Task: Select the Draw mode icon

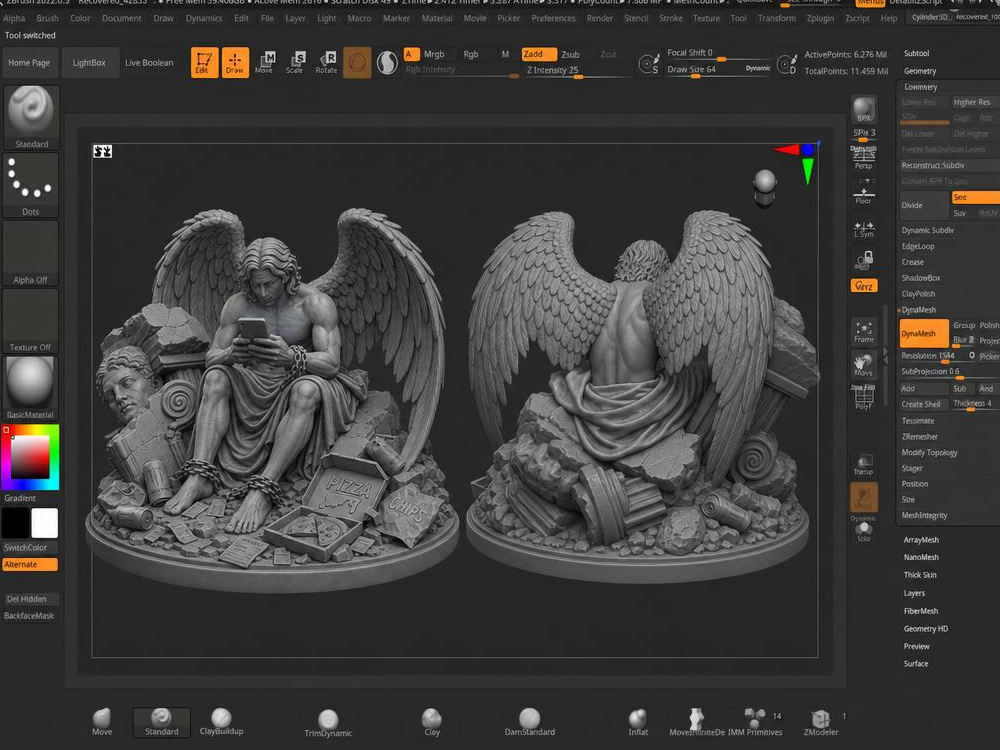Action: pyautogui.click(x=235, y=62)
